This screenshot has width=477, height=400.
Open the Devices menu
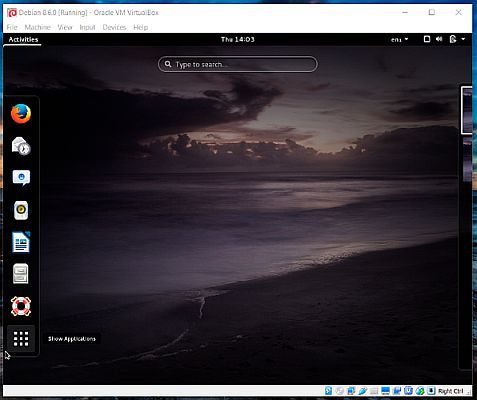click(x=114, y=27)
